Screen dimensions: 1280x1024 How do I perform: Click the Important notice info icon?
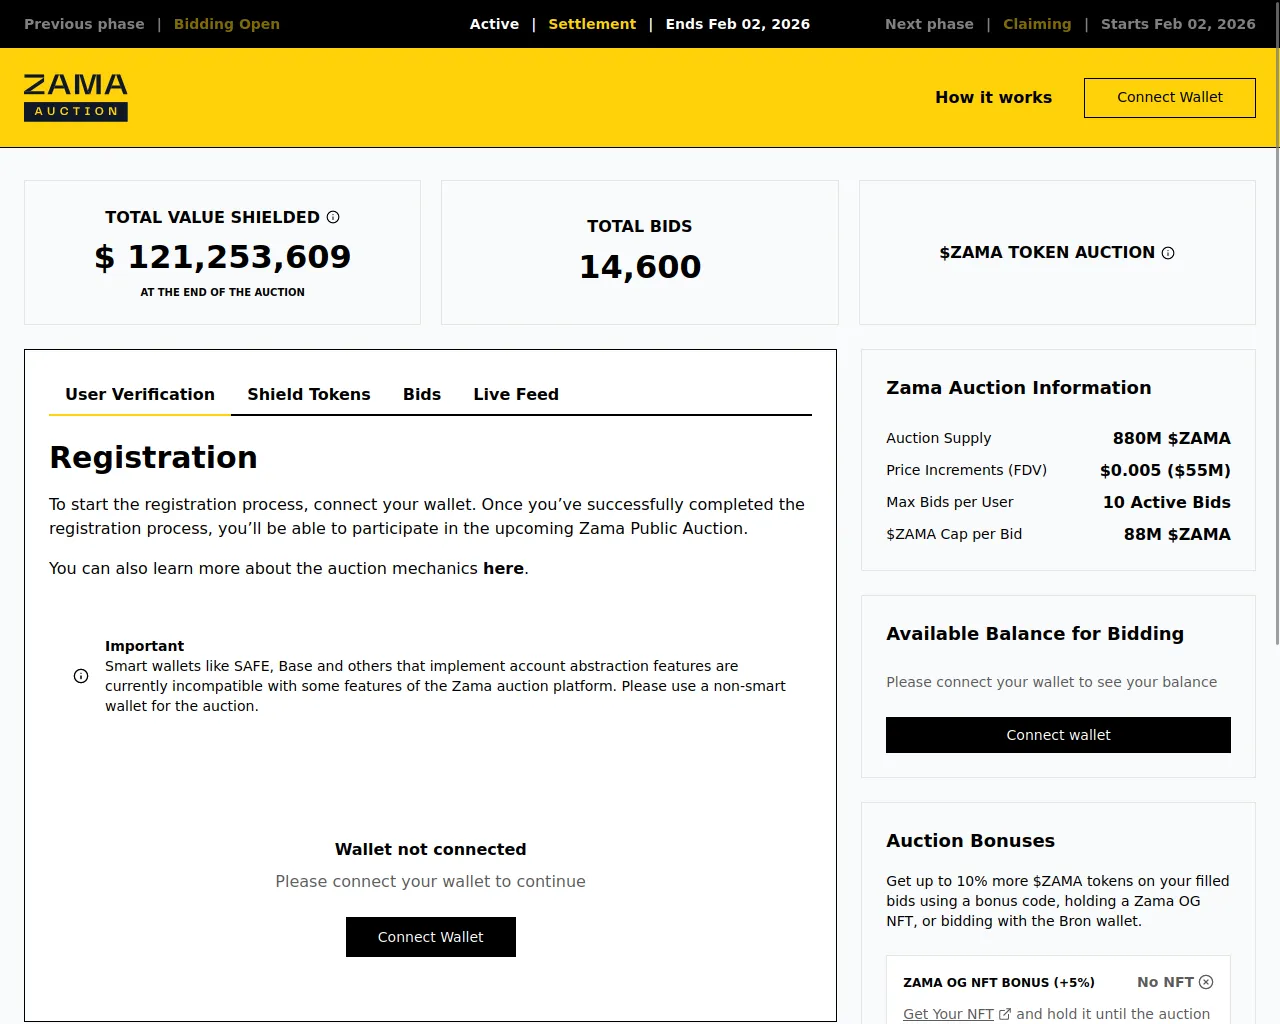tap(81, 676)
